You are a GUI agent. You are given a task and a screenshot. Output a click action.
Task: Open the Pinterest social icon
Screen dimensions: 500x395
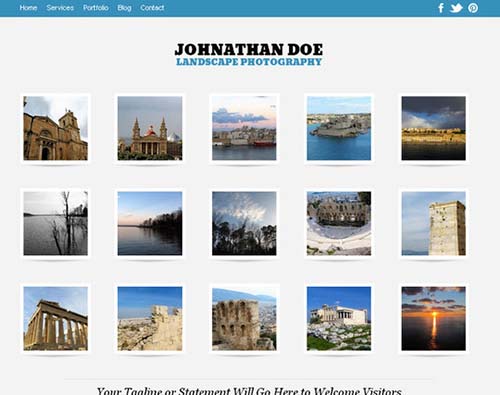click(x=473, y=8)
